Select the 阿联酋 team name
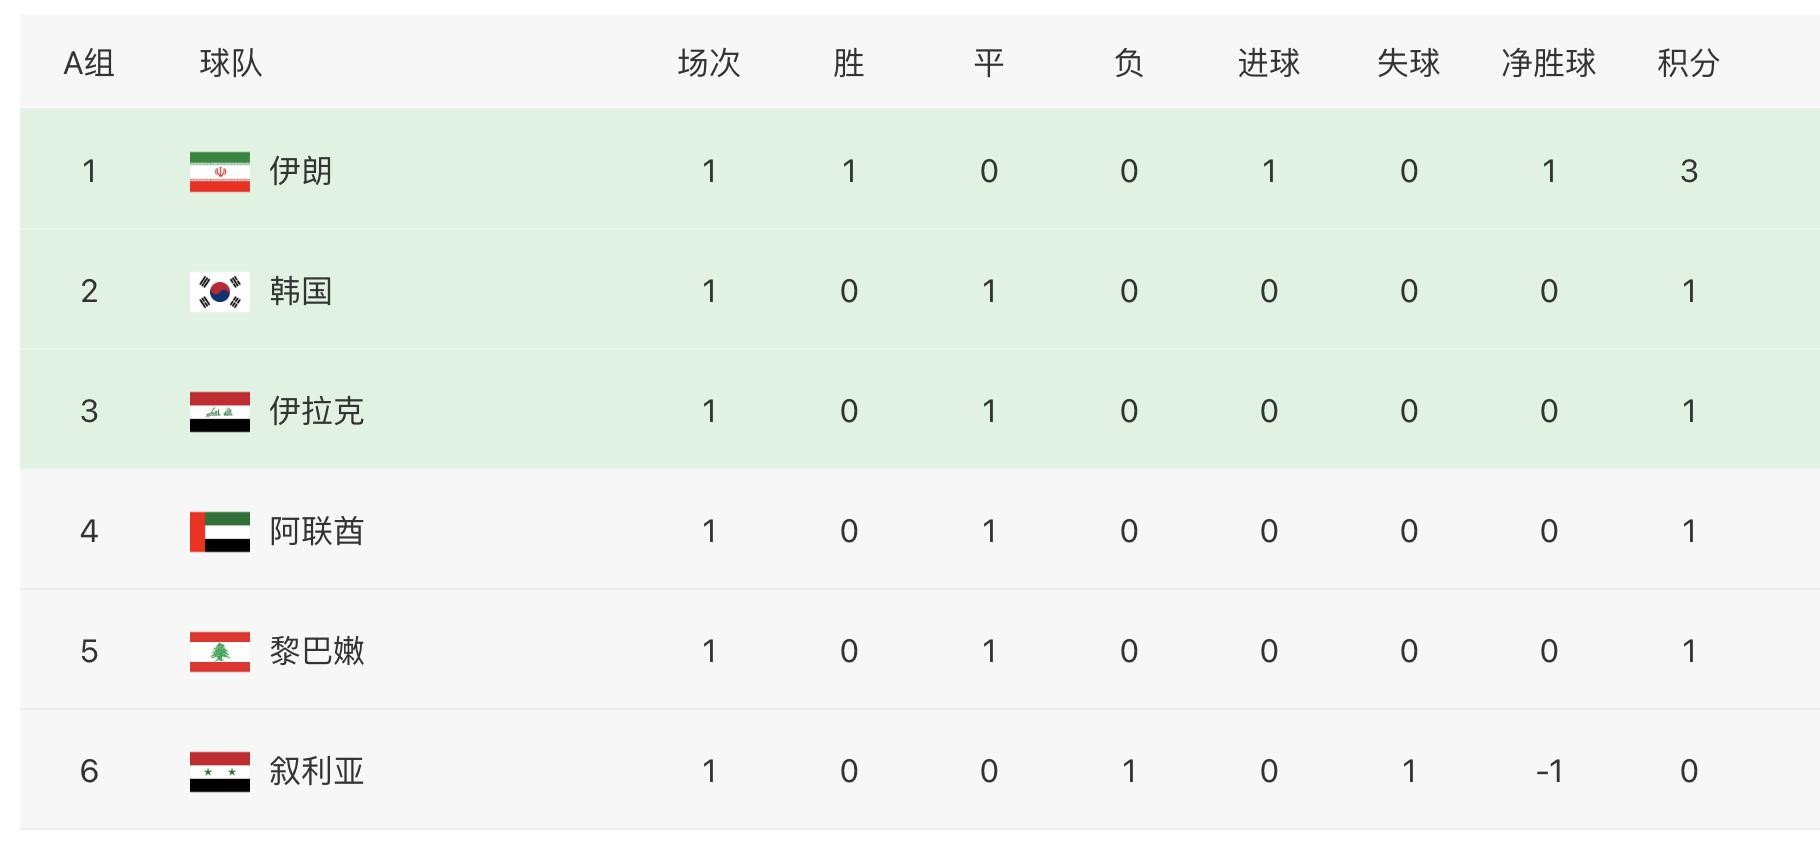The image size is (1820, 848). click(x=316, y=531)
